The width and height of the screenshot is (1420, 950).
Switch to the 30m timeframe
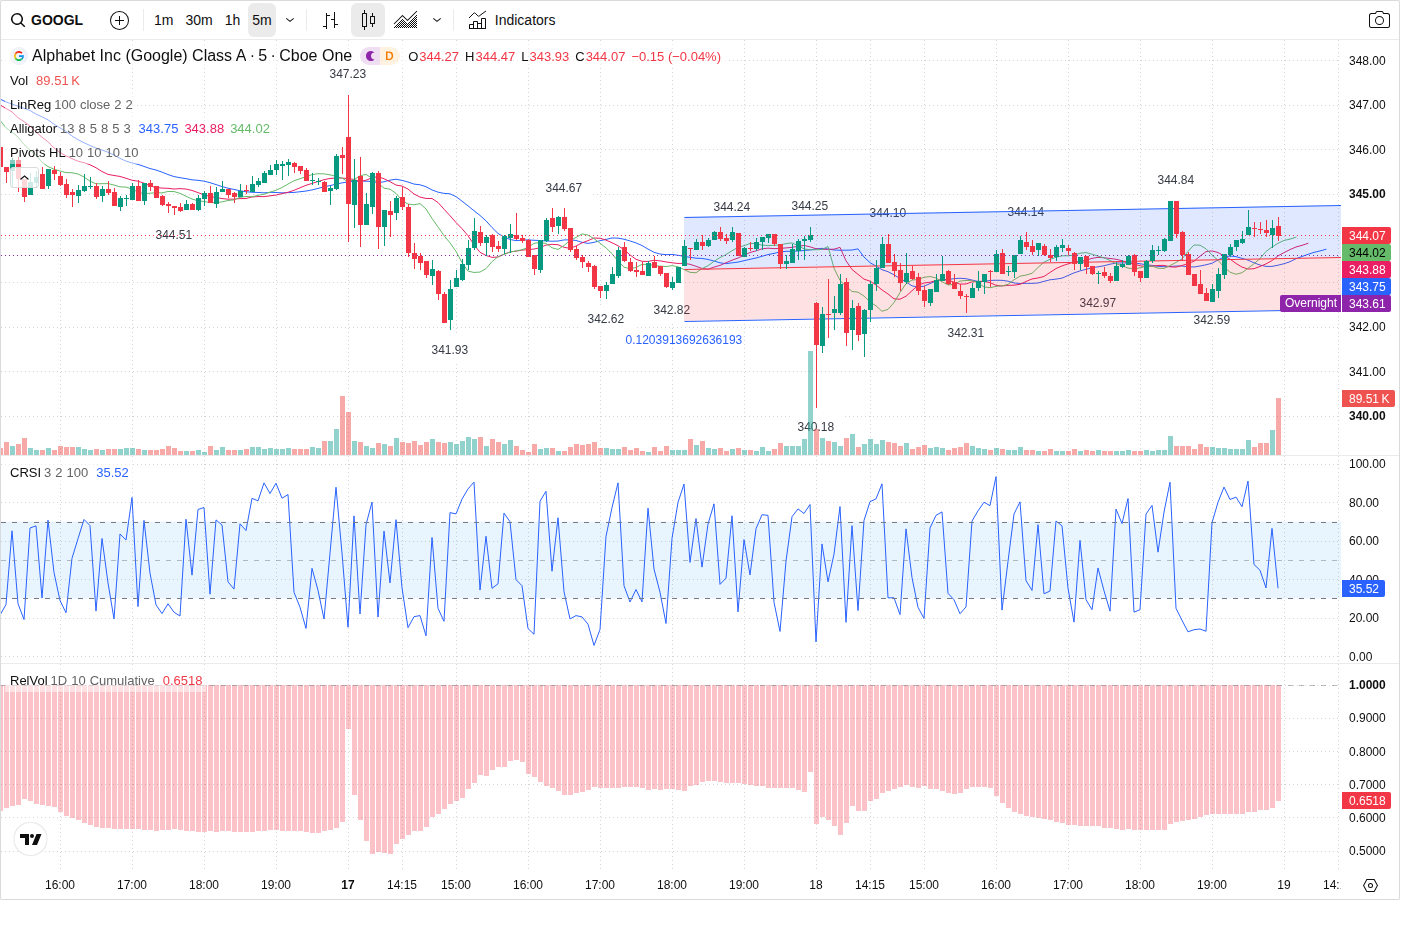point(199,20)
